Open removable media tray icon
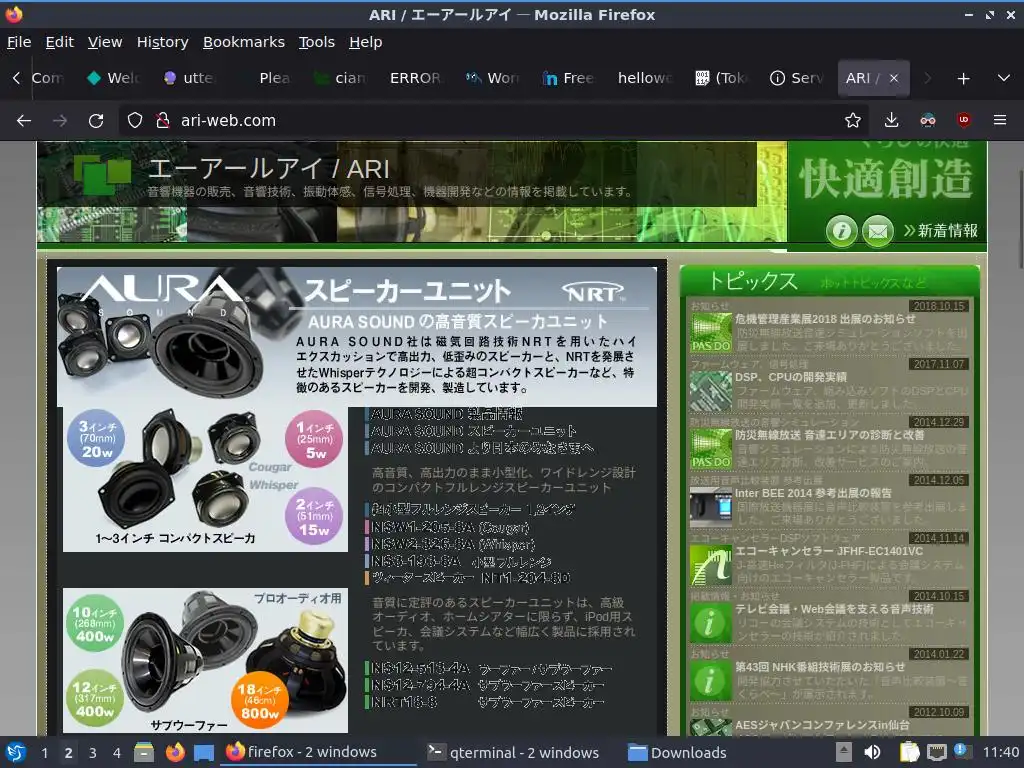The image size is (1024, 768). click(843, 752)
